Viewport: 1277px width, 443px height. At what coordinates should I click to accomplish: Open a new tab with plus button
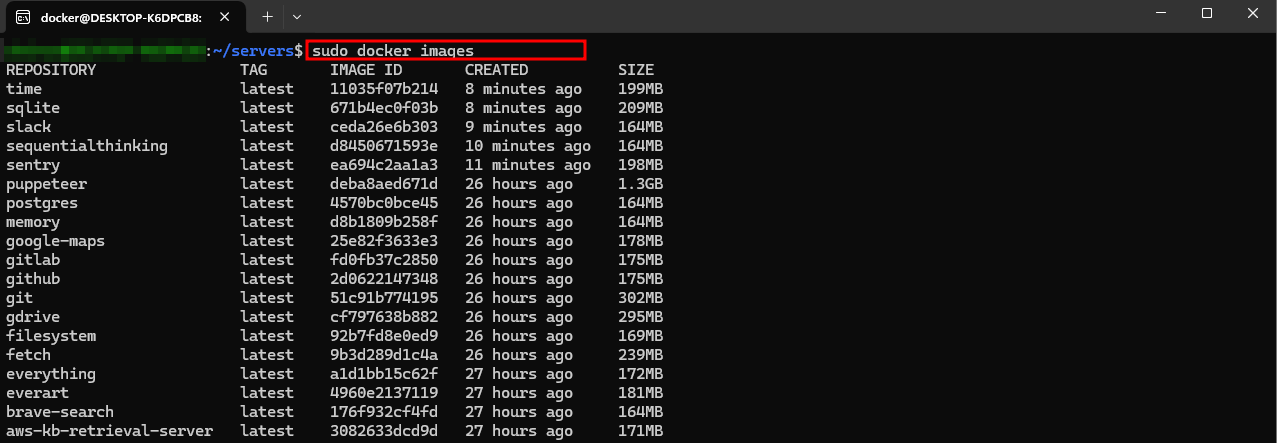pos(267,17)
